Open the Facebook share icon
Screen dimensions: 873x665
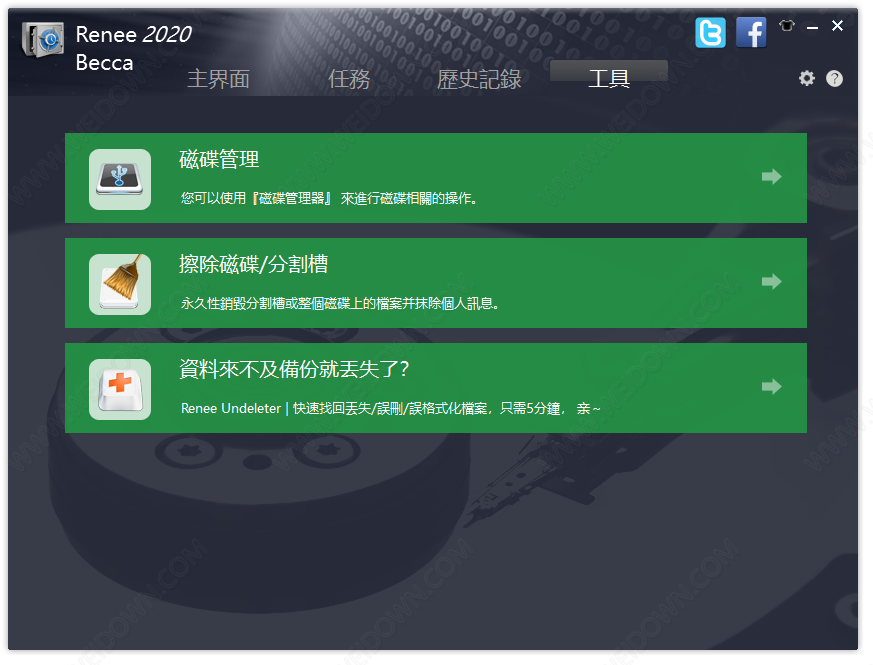point(751,33)
